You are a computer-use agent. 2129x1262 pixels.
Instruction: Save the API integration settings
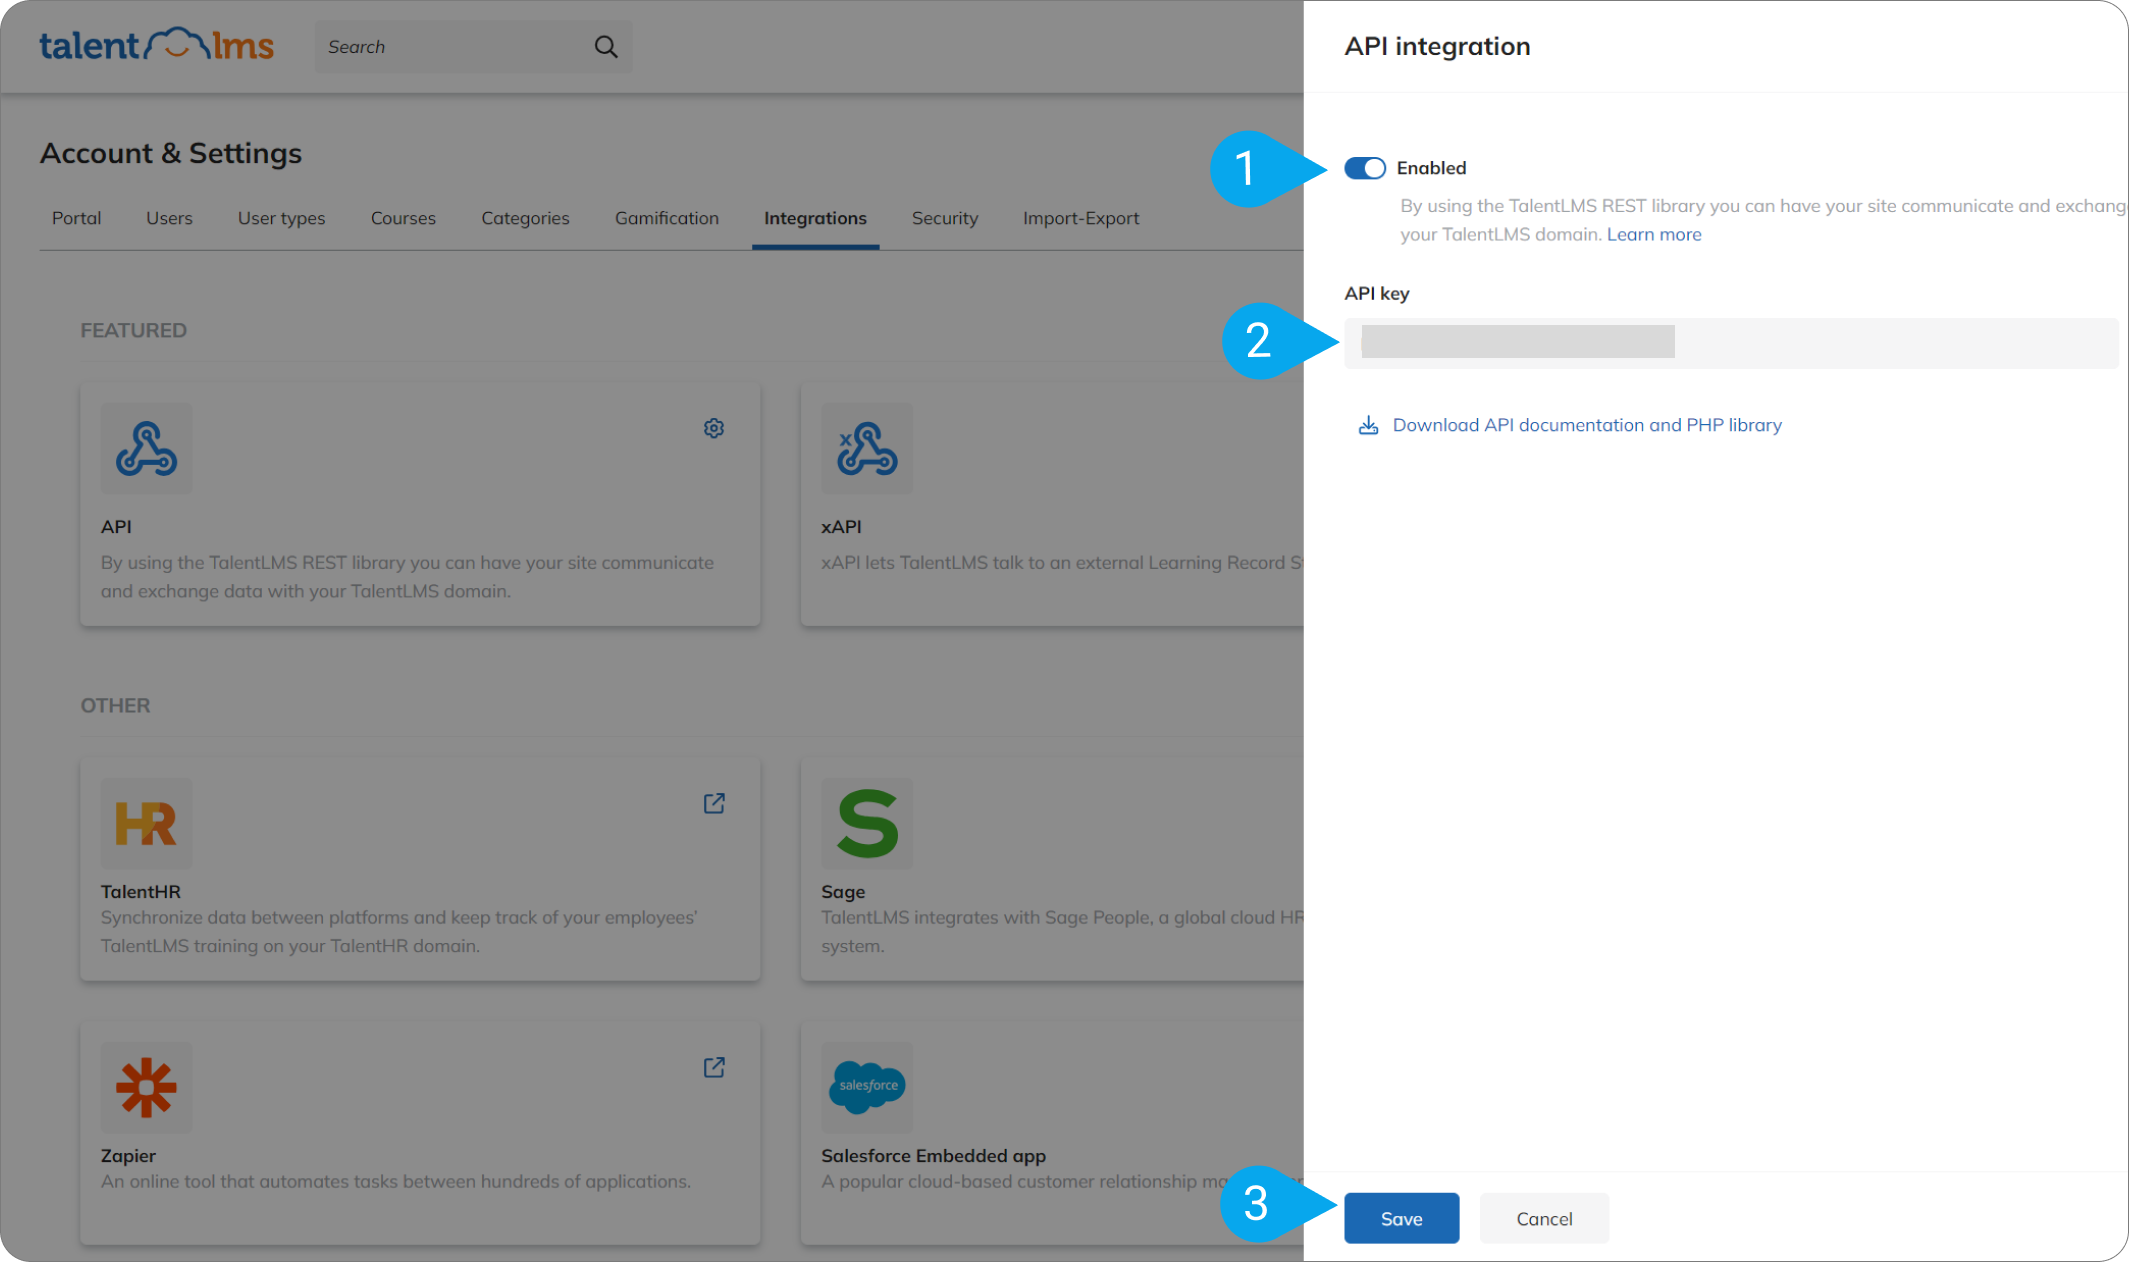(x=1401, y=1218)
